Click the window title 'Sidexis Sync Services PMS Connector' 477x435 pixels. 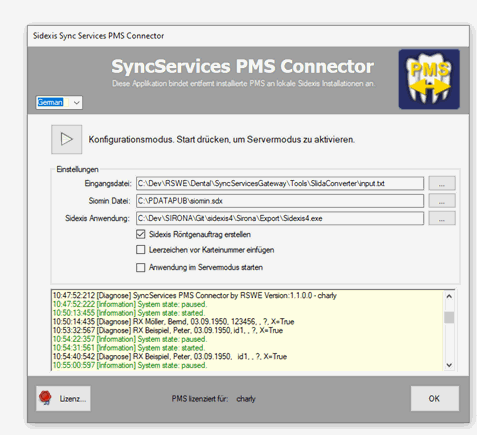pyautogui.click(x=98, y=36)
